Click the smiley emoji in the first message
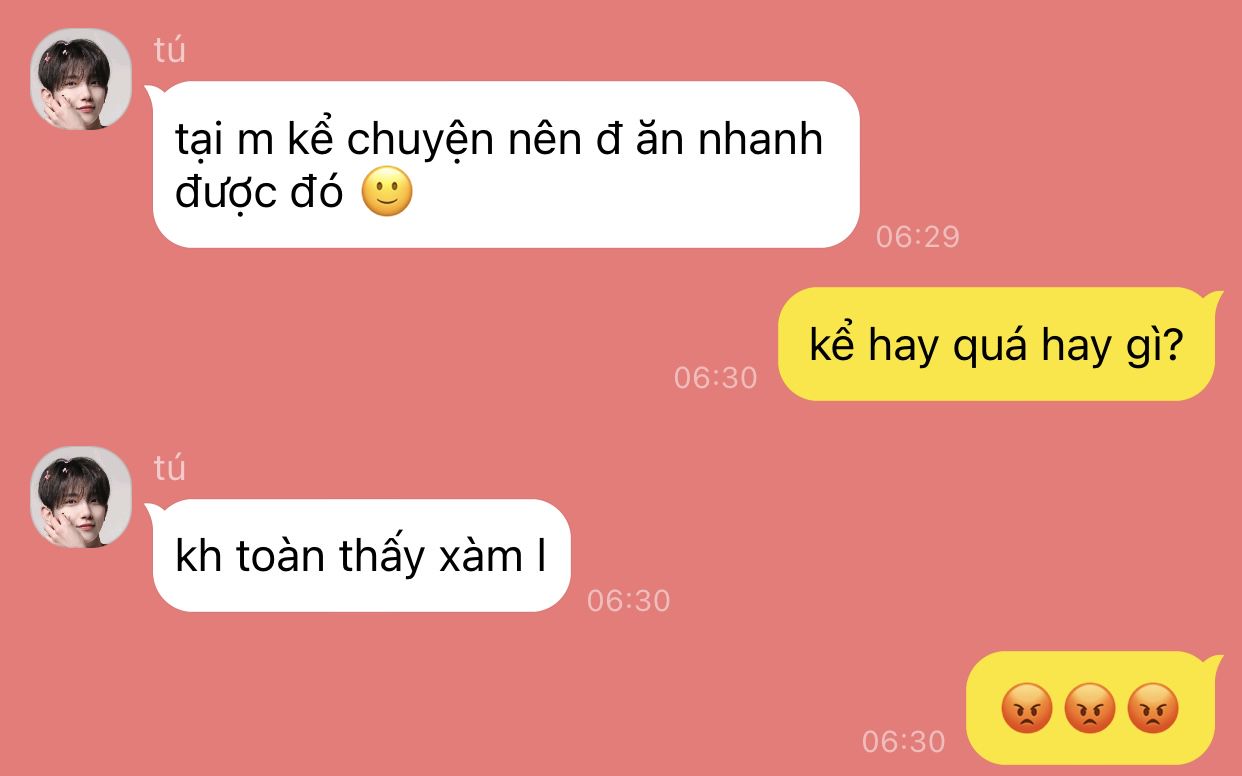 tap(387, 193)
